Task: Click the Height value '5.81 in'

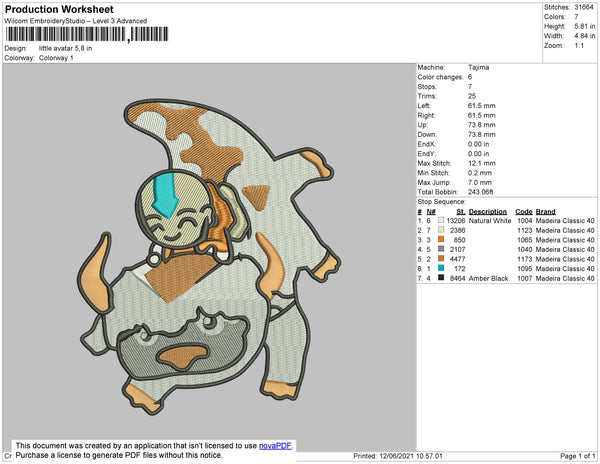Action: pyautogui.click(x=585, y=26)
